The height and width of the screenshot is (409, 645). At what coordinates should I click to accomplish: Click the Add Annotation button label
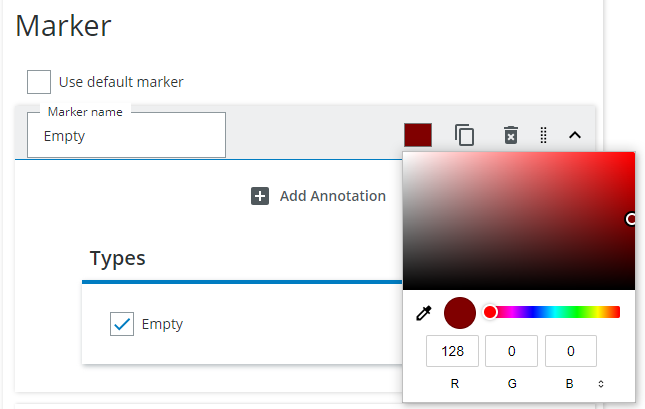332,196
